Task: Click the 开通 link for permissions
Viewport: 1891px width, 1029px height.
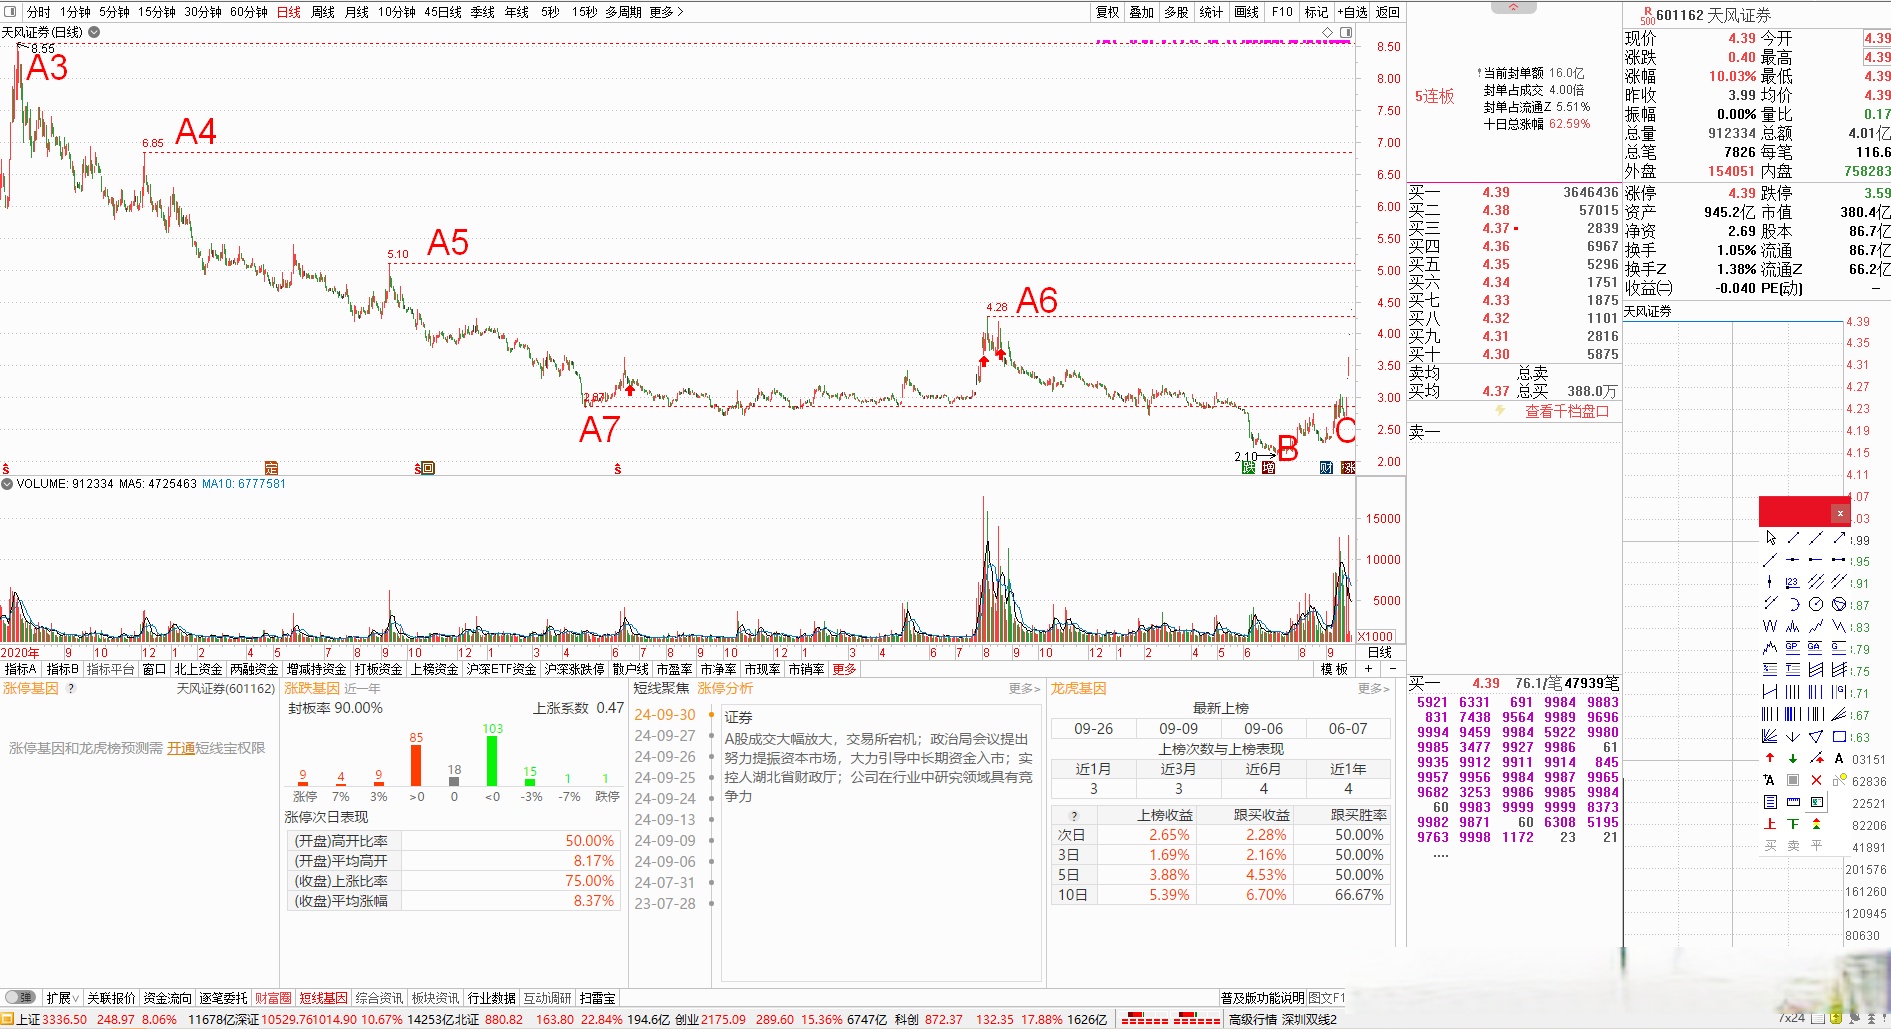Action: pos(181,748)
